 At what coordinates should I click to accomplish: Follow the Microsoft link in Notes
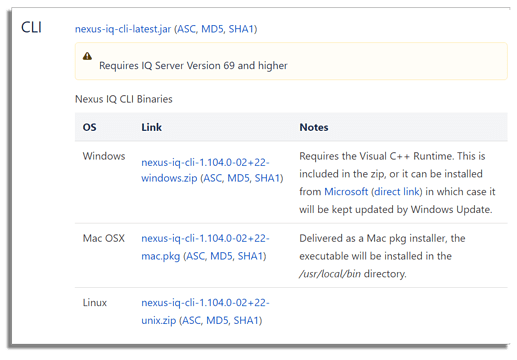(346, 192)
